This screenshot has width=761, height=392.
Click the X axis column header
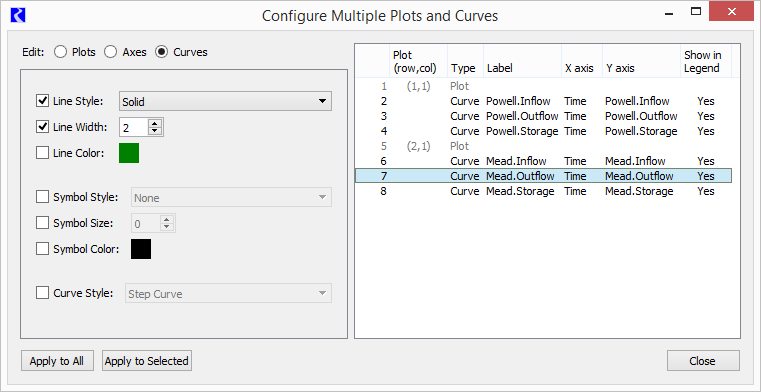pyautogui.click(x=581, y=62)
